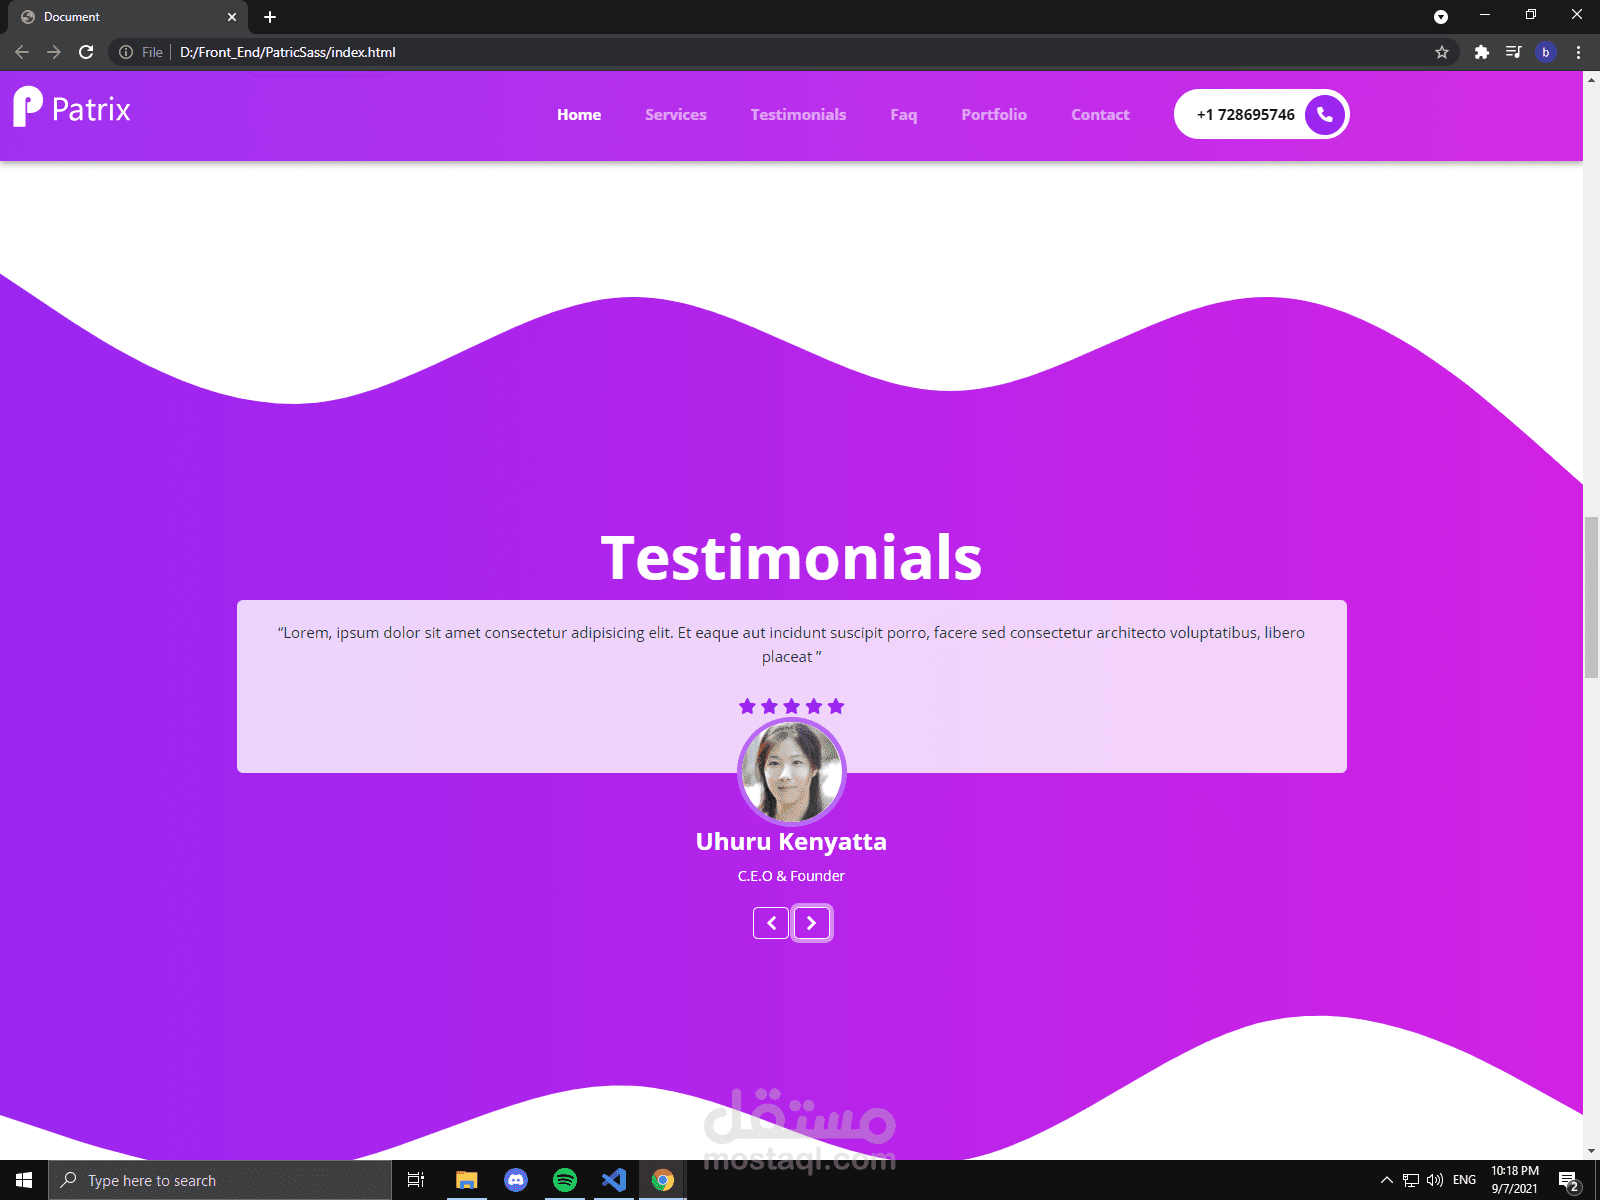Navigate to Portfolio section
1600x1200 pixels.
[x=994, y=115]
